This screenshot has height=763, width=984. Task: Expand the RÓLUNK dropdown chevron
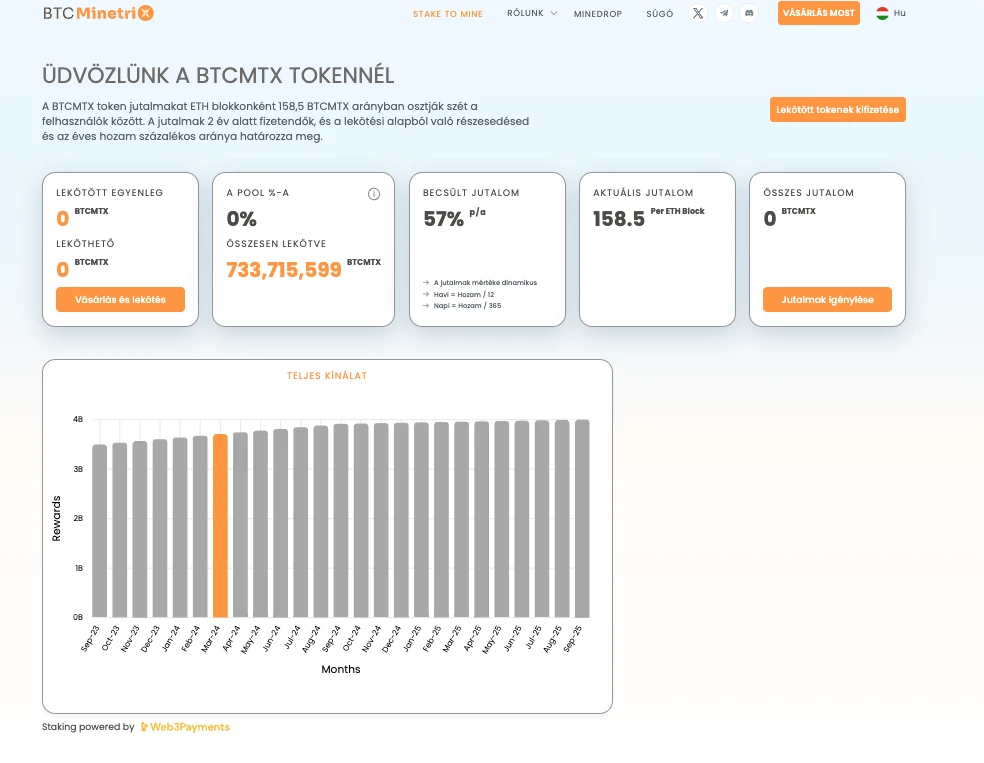[554, 13]
